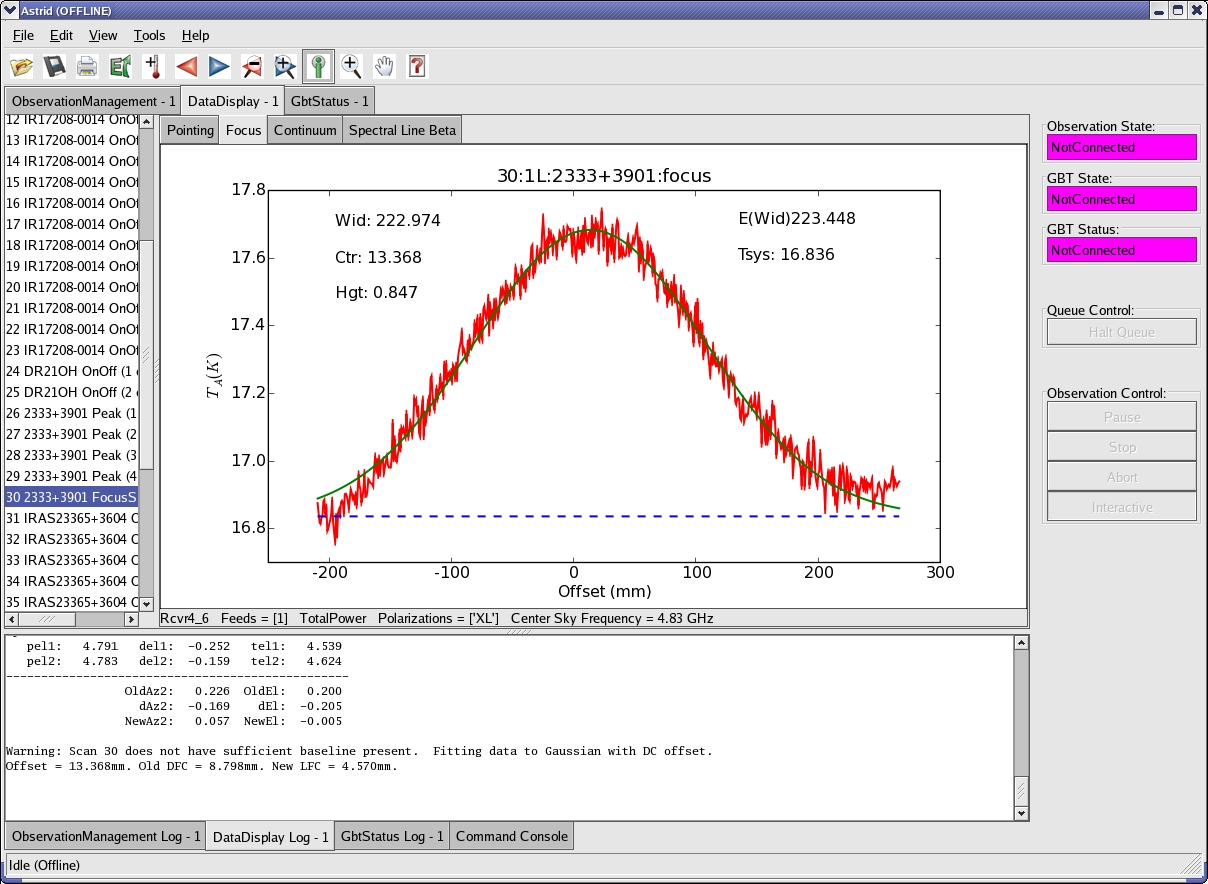Open the GbtStatus - 1 tab

tap(329, 101)
